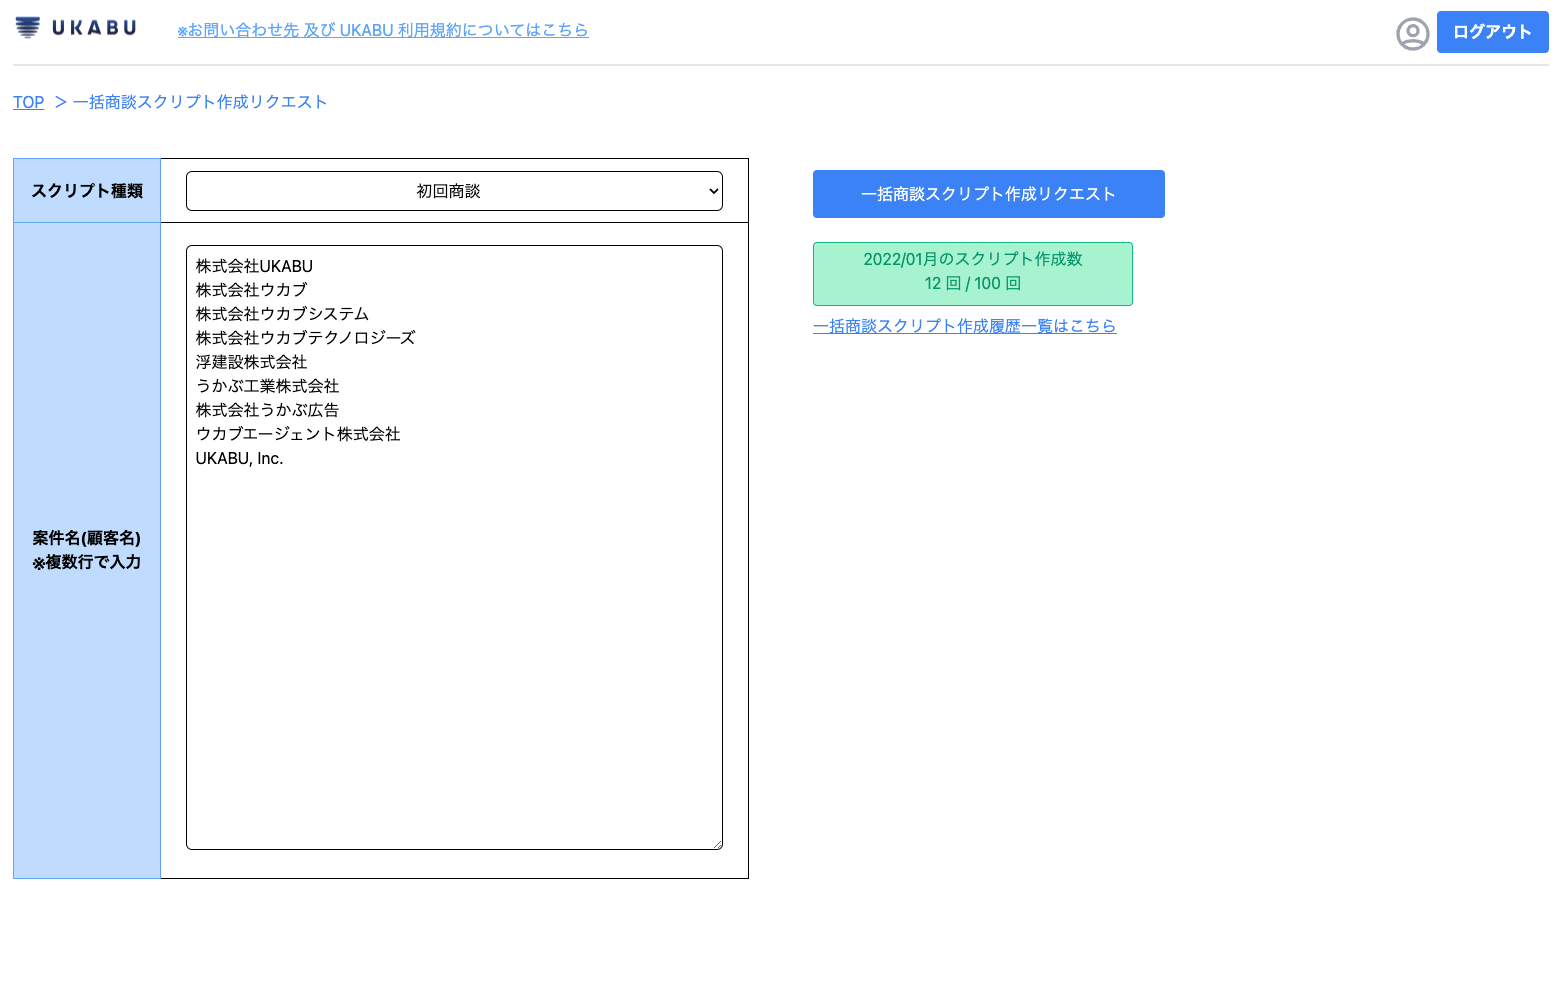Open the user profile avatar icon

[1412, 34]
